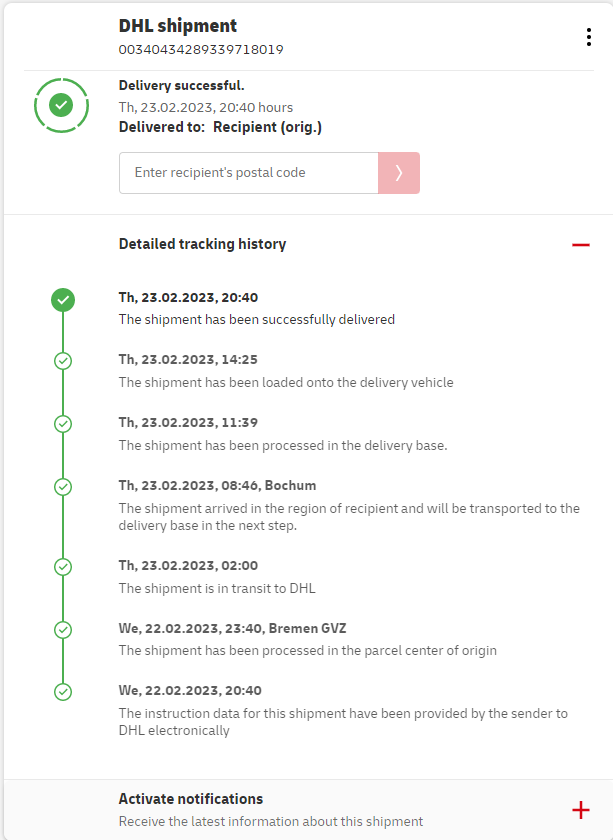Screen dimensions: 613x840
Task: Click the shipment number 00340434289339718019
Action: [201, 49]
